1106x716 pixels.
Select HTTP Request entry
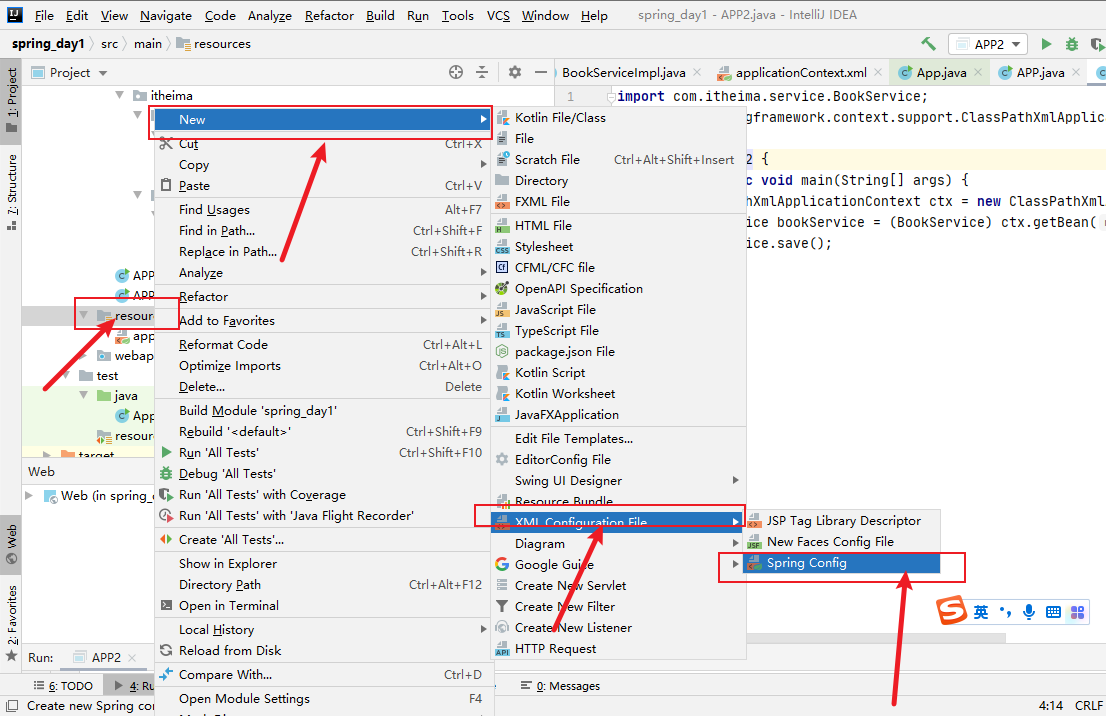[x=619, y=649]
